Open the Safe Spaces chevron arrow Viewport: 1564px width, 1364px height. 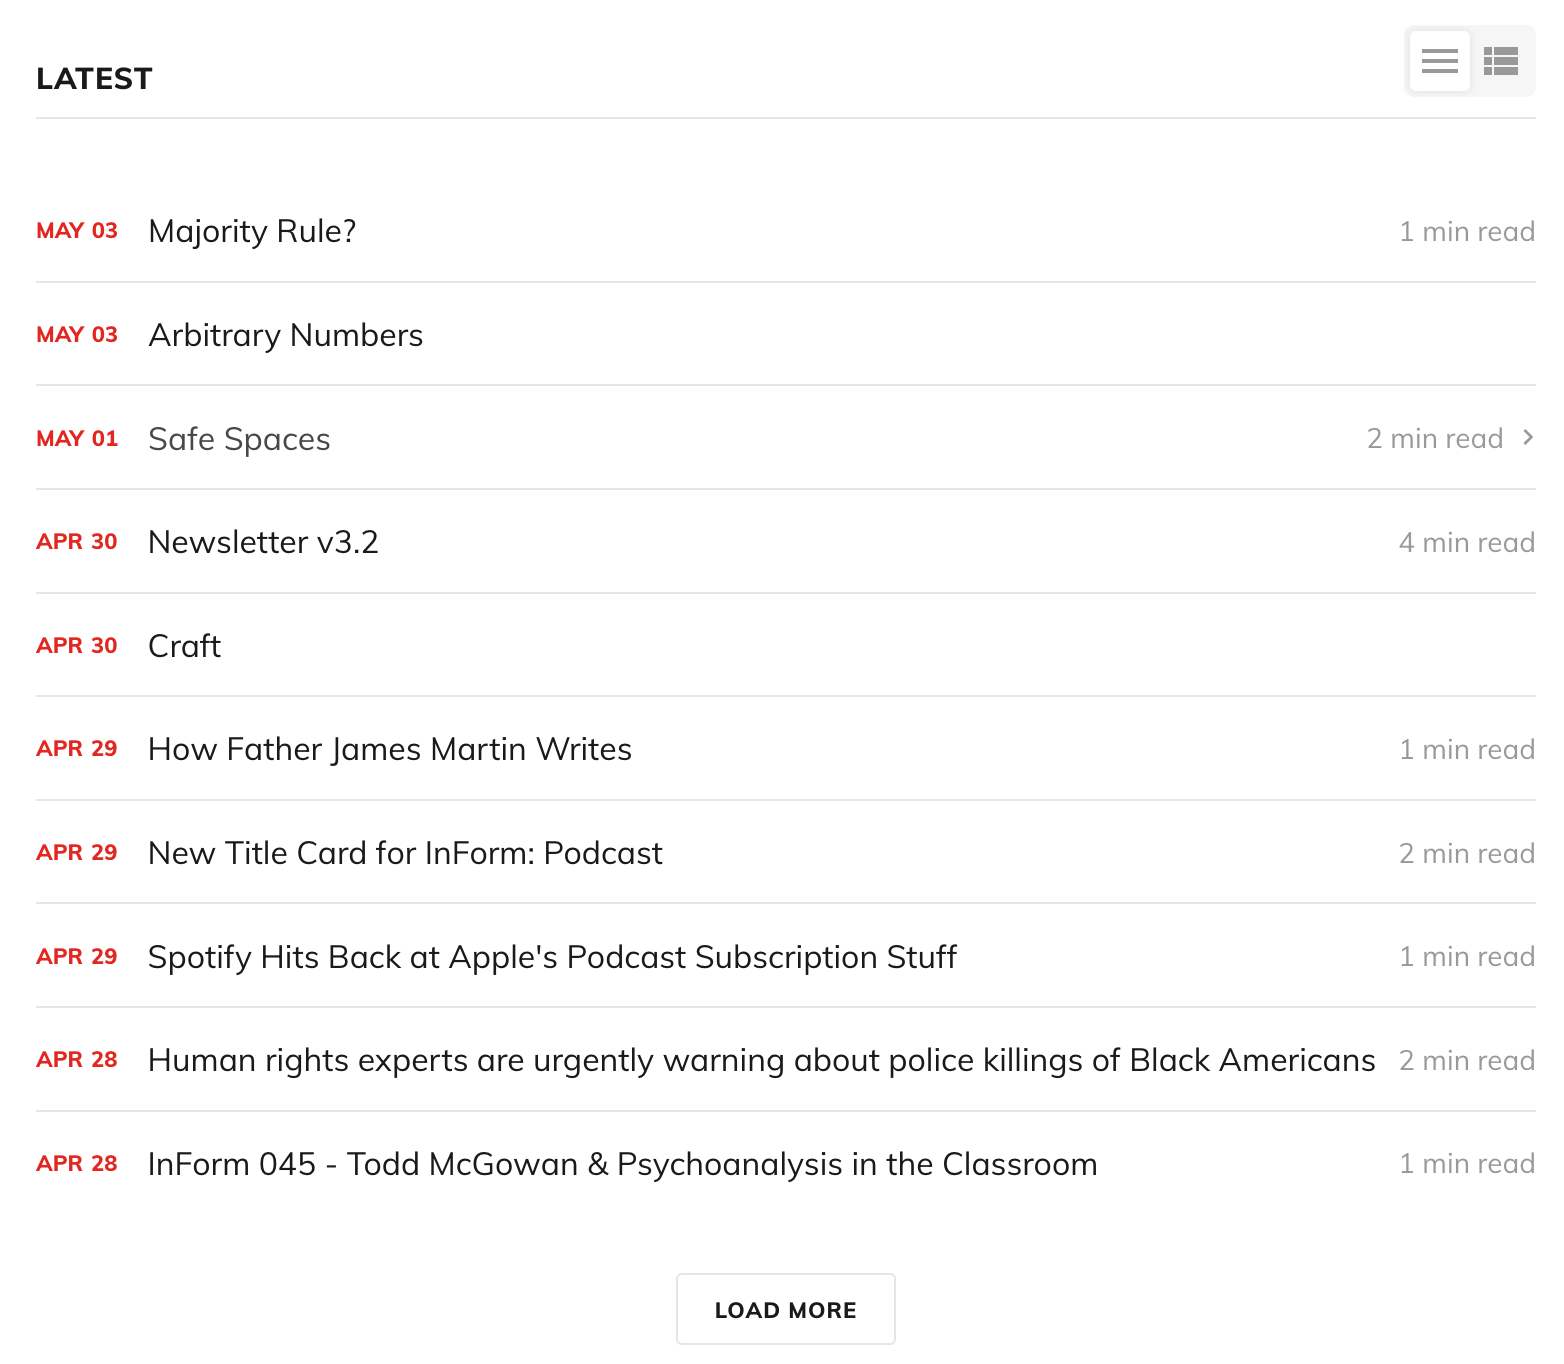pos(1528,437)
